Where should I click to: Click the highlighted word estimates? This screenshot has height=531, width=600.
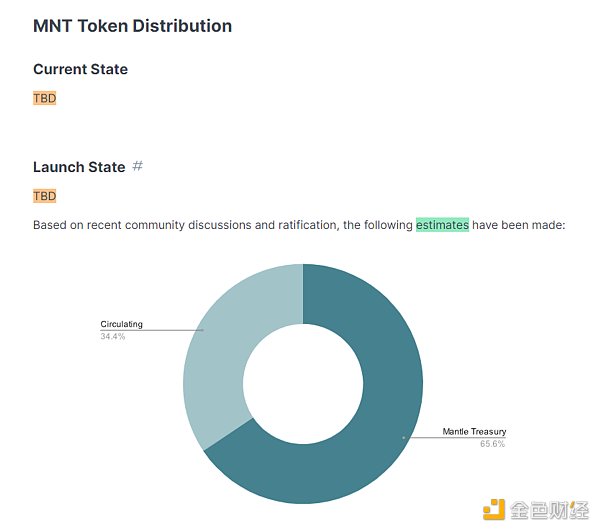pos(442,225)
